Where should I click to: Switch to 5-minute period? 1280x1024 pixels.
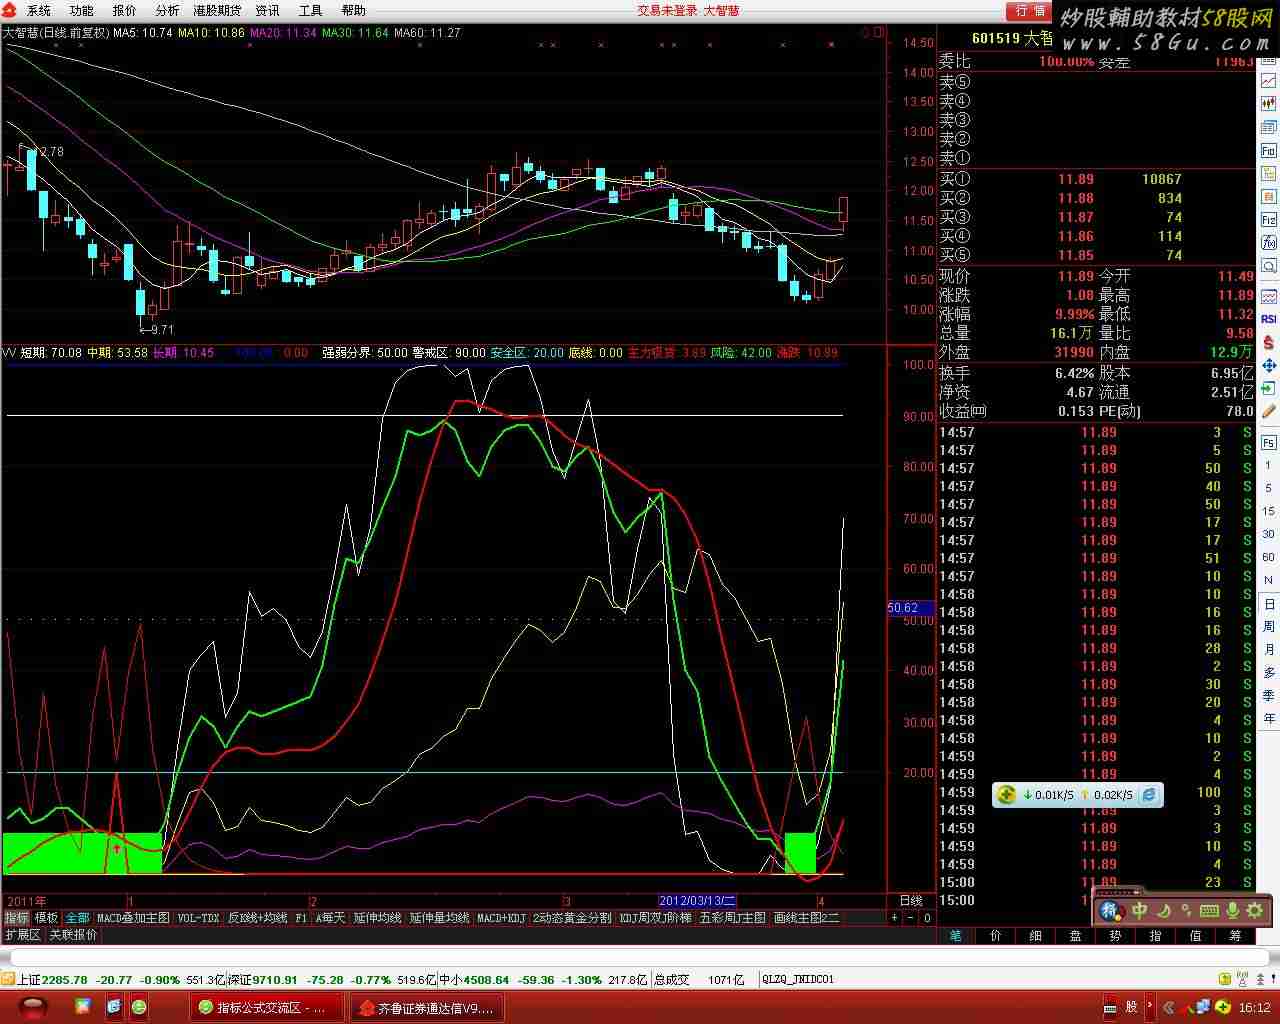pyautogui.click(x=1268, y=489)
